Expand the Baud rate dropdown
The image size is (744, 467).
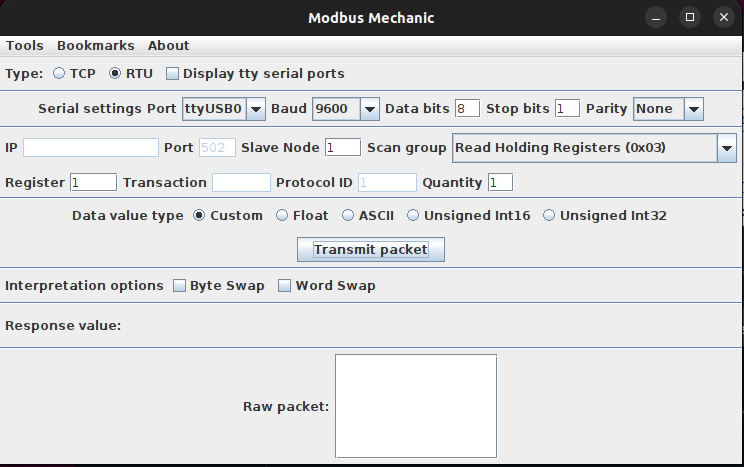point(346,108)
